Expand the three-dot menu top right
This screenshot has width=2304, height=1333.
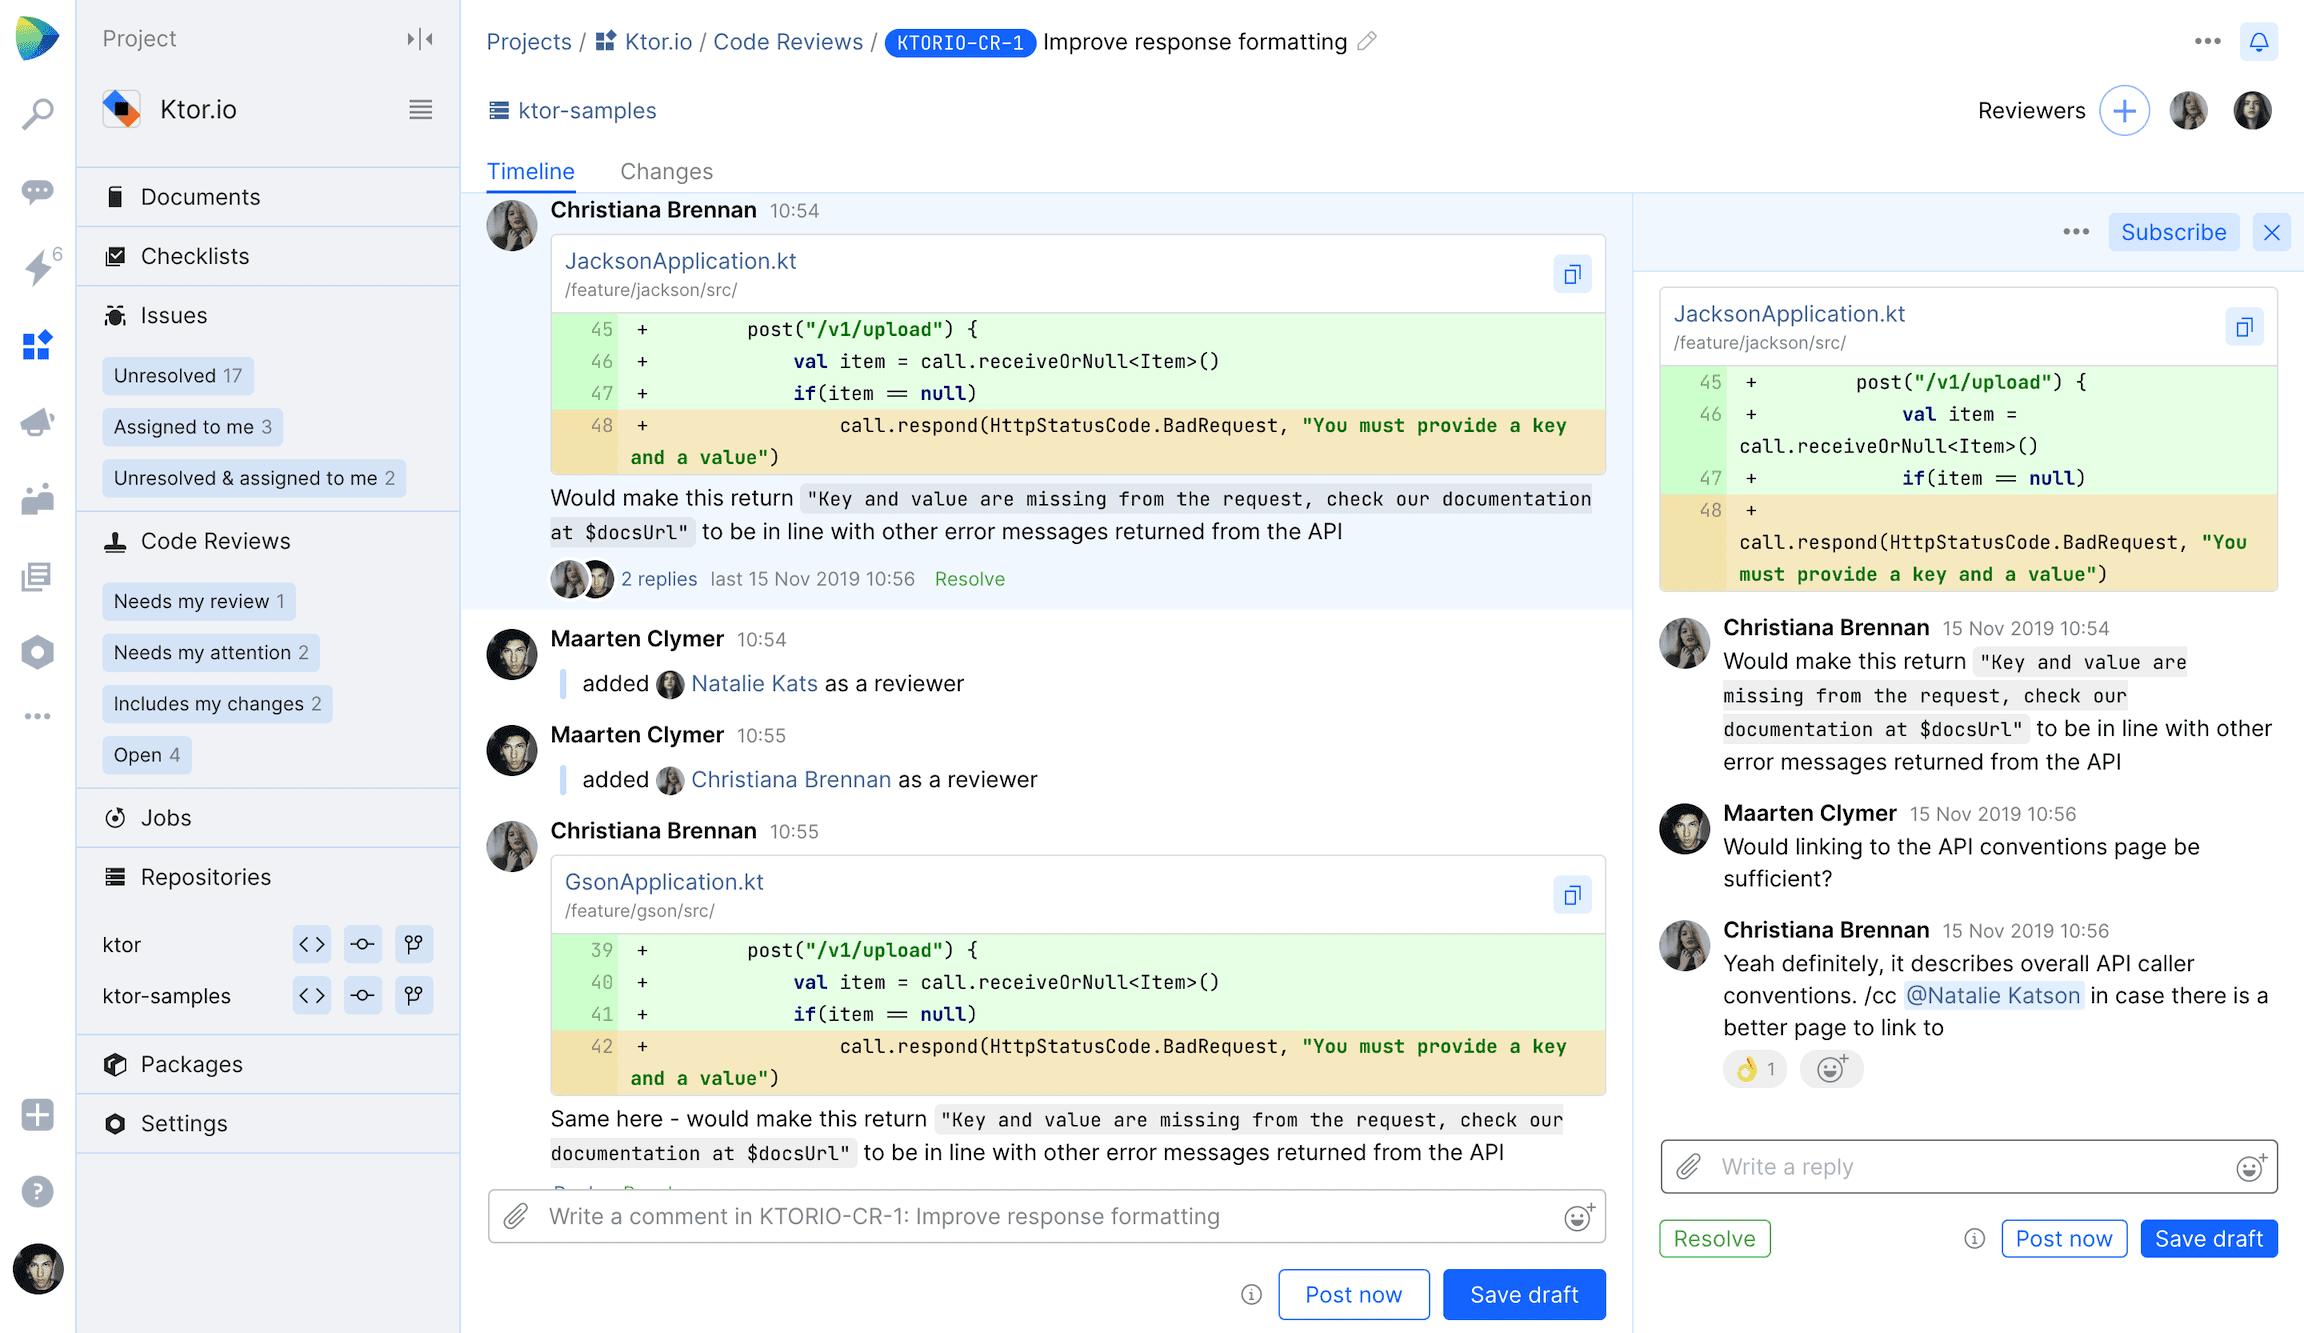[x=2207, y=41]
